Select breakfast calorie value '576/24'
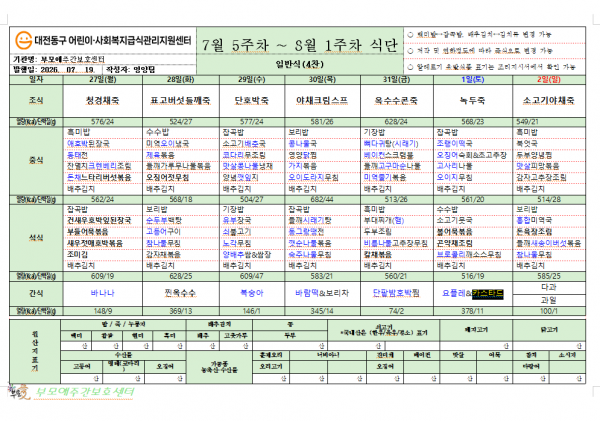 tap(103, 122)
